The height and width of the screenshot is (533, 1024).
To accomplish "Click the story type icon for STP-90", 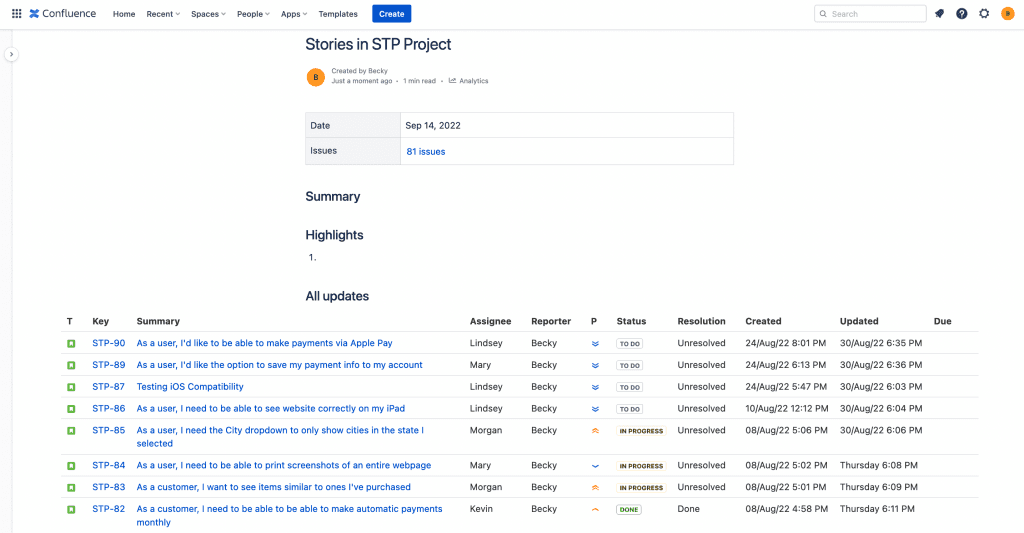I will point(71,344).
